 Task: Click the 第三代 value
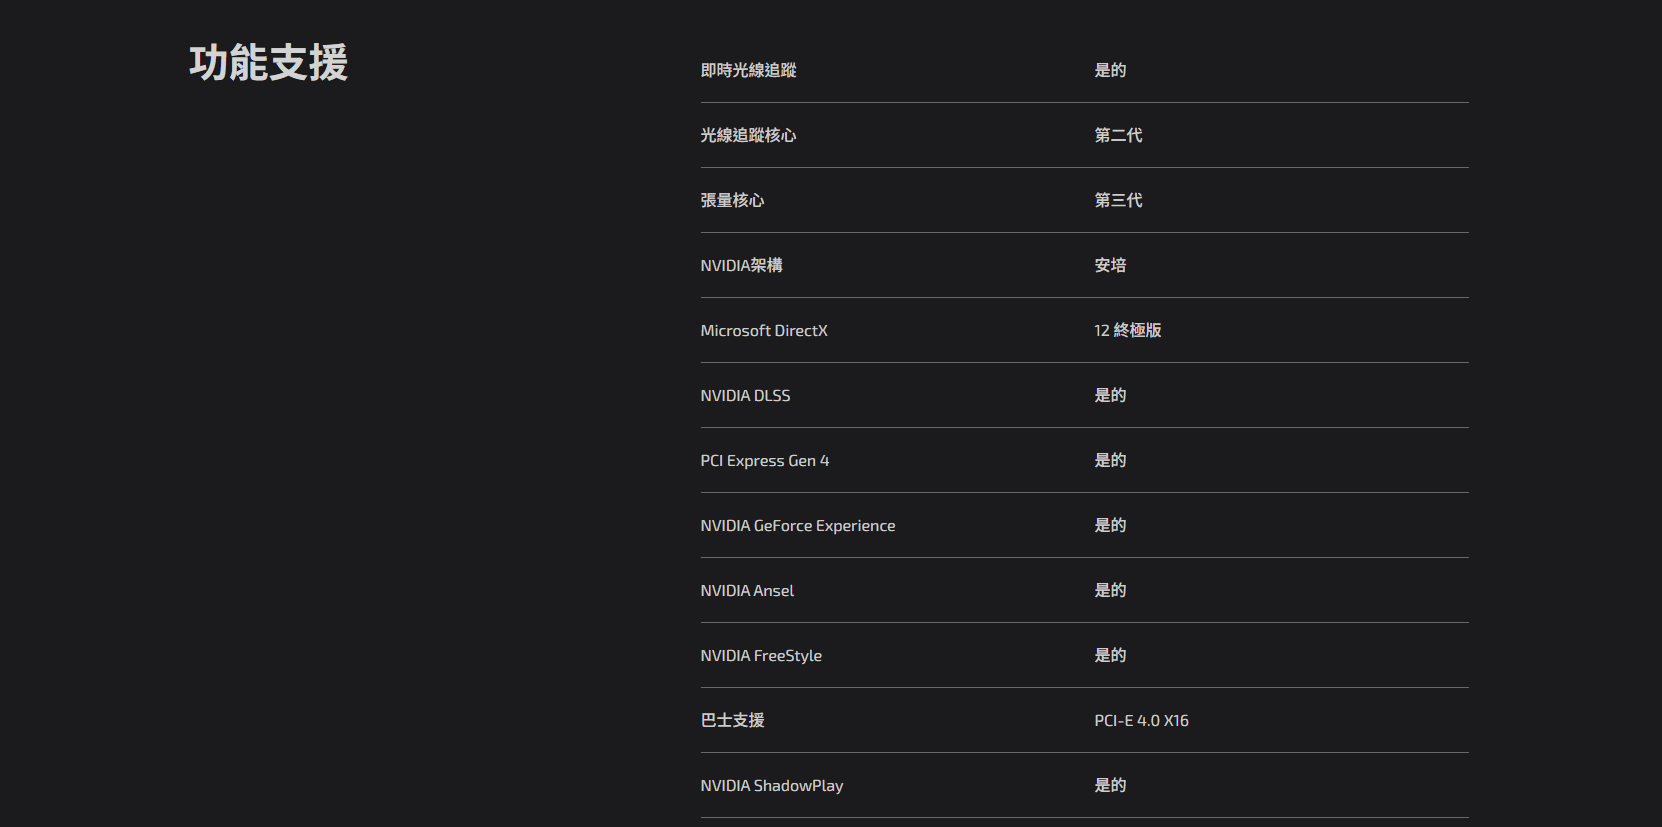click(1118, 200)
